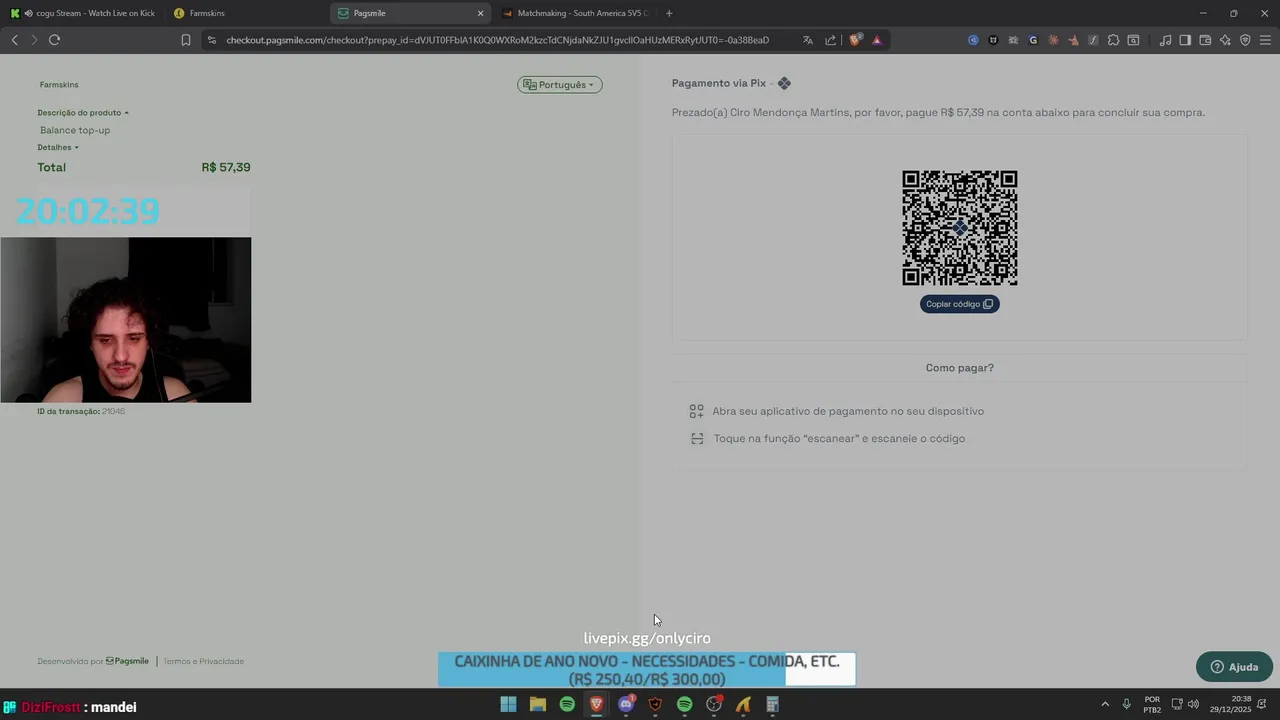Screen dimensions: 1280x720
Task: Expand the Detalhes section
Action: pyautogui.click(x=58, y=148)
